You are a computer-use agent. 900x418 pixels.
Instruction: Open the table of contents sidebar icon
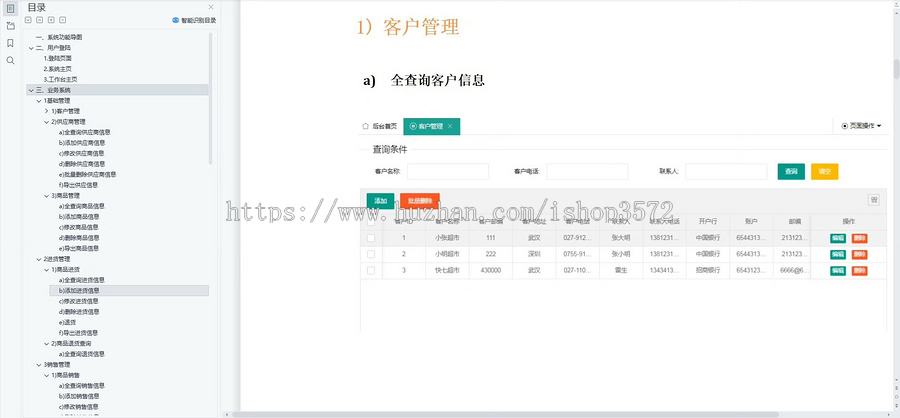[x=10, y=8]
